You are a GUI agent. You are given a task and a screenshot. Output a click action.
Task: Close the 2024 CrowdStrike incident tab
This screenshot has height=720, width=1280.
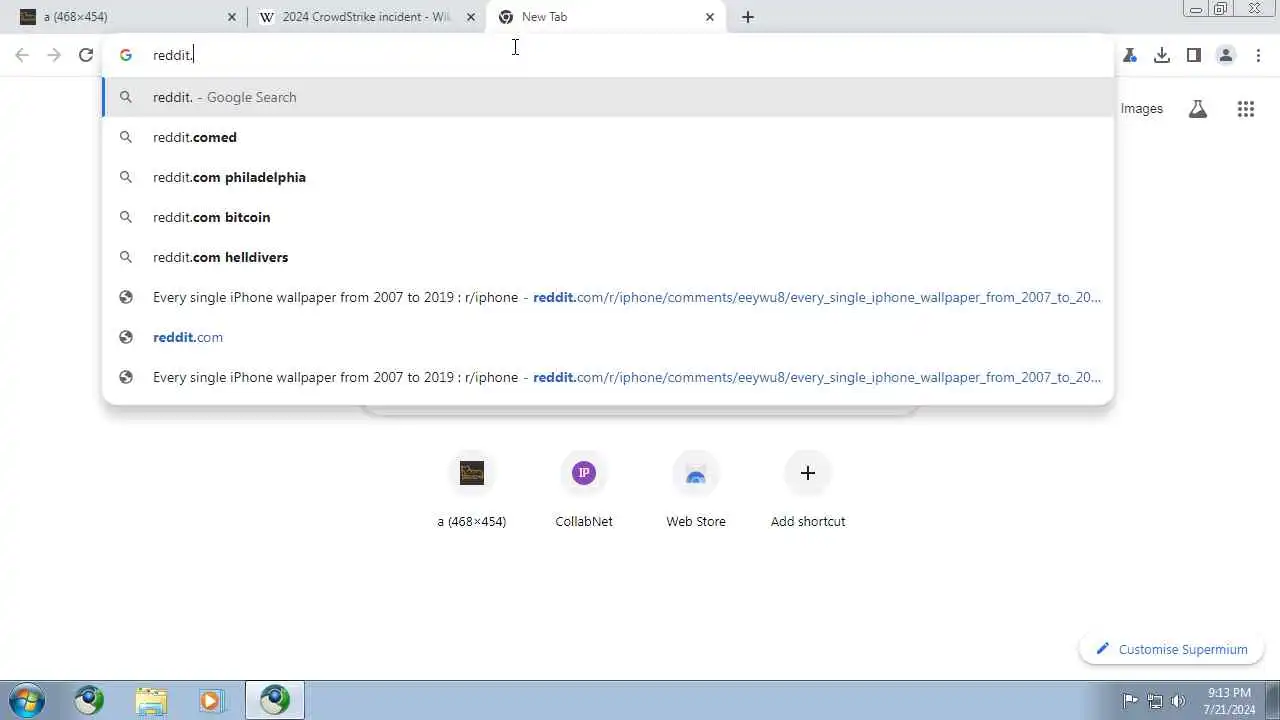click(x=471, y=17)
